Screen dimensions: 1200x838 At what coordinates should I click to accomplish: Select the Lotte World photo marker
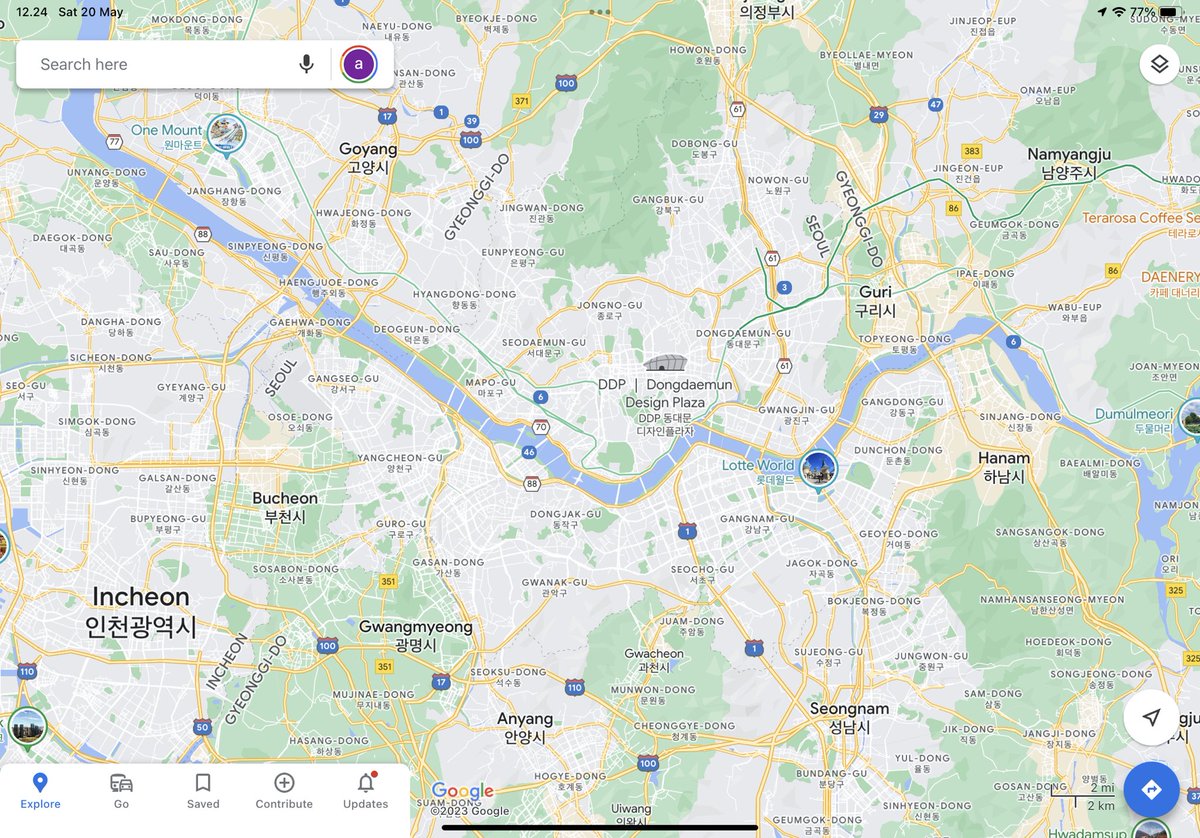tap(819, 469)
